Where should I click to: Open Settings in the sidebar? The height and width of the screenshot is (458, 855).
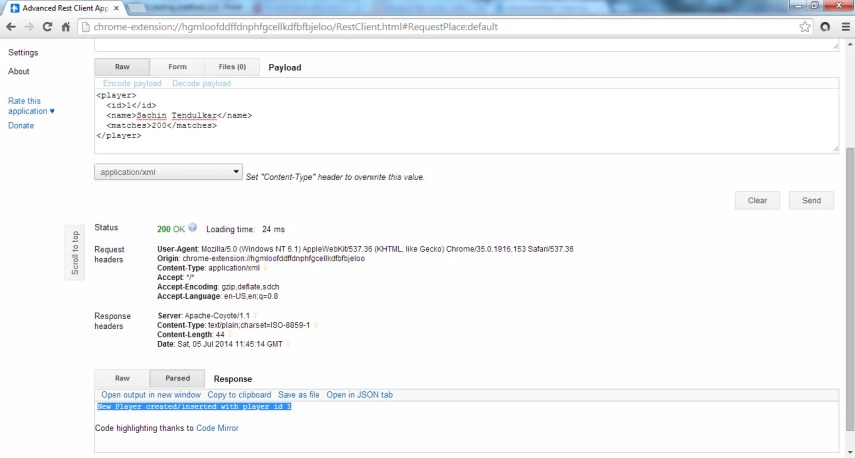23,53
